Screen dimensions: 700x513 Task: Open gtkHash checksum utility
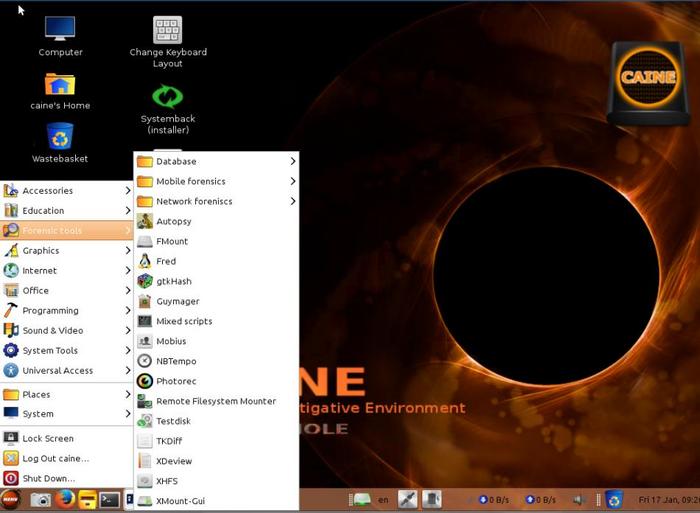pos(173,281)
